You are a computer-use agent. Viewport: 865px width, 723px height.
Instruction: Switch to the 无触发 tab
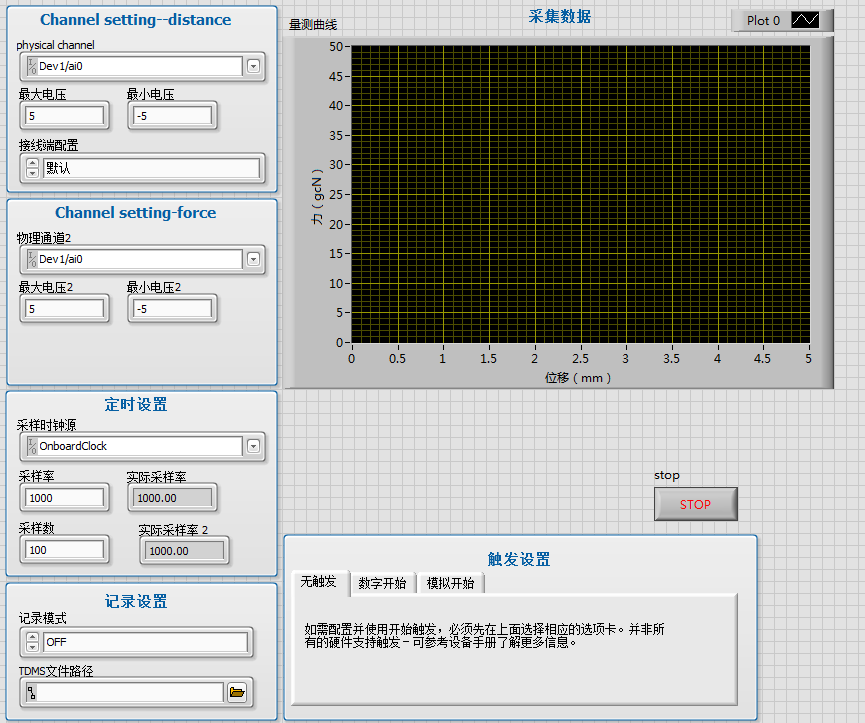318,582
